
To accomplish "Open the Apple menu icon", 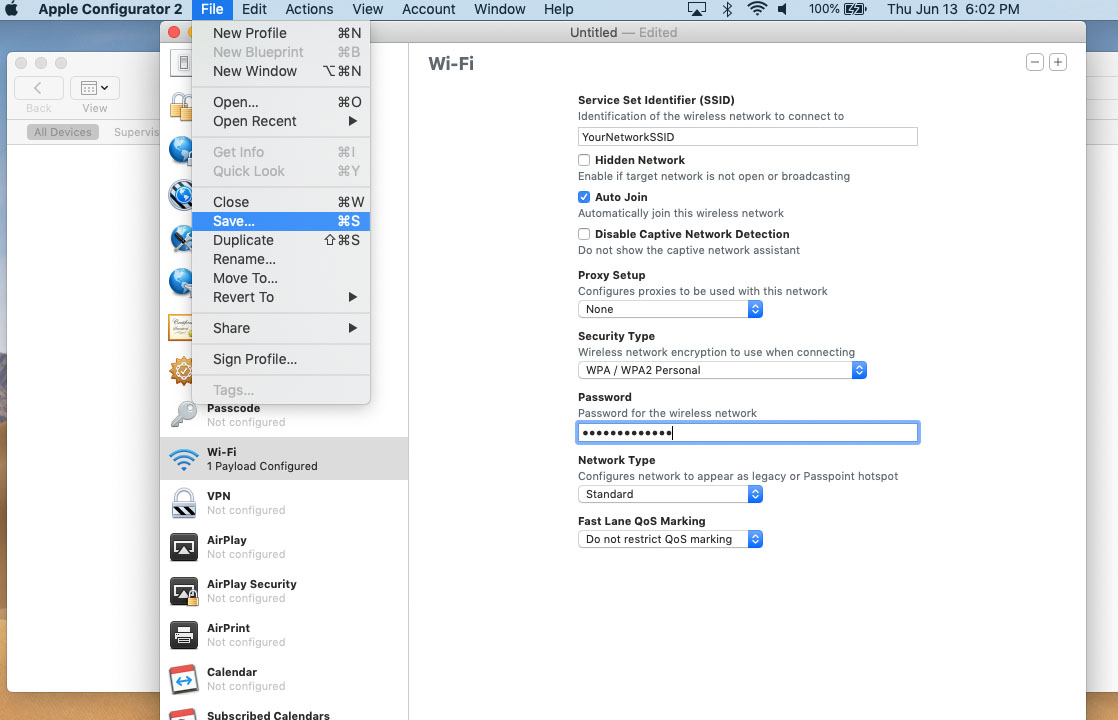I will click(x=11, y=9).
